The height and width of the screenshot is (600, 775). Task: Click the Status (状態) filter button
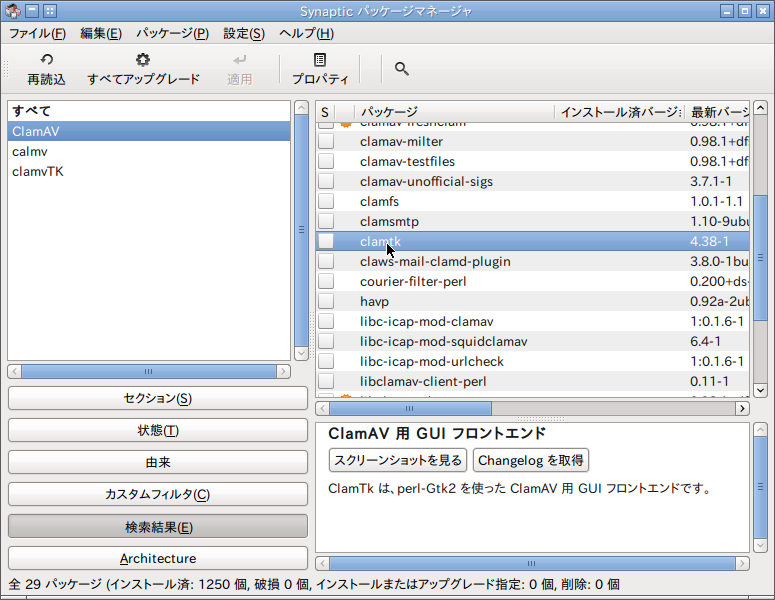pos(158,430)
